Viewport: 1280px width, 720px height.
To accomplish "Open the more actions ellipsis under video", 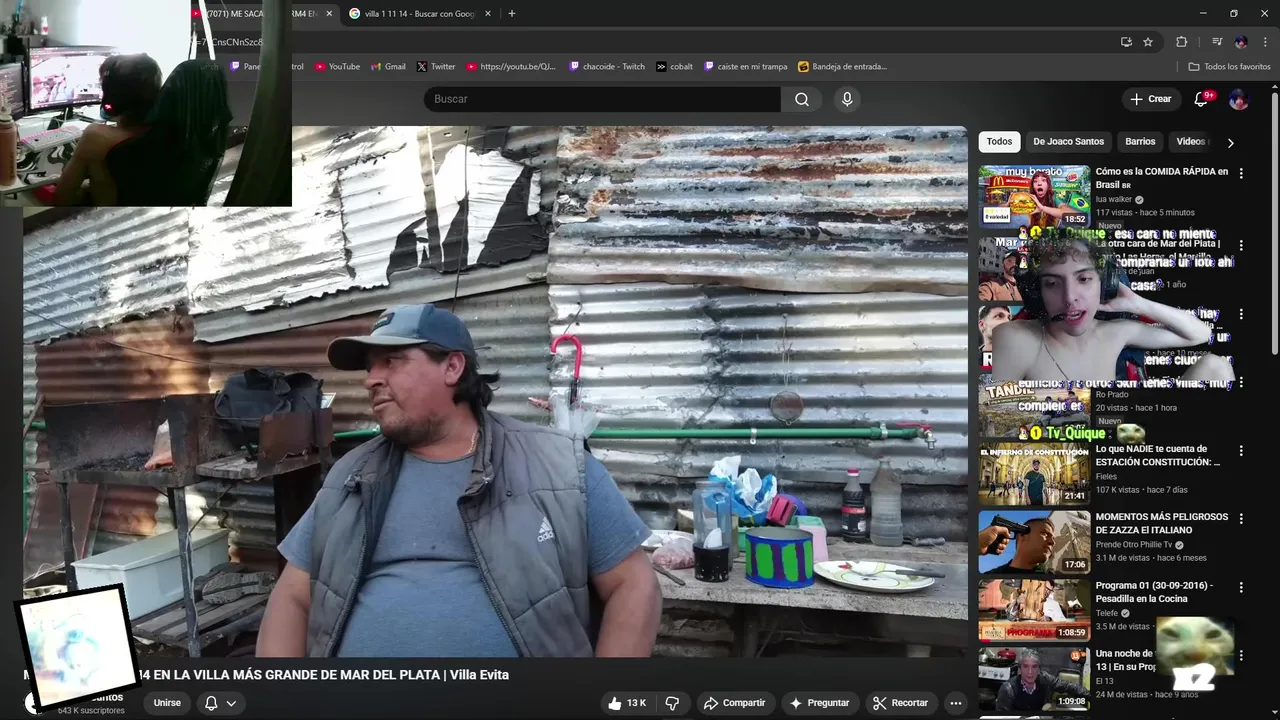I will pos(955,703).
